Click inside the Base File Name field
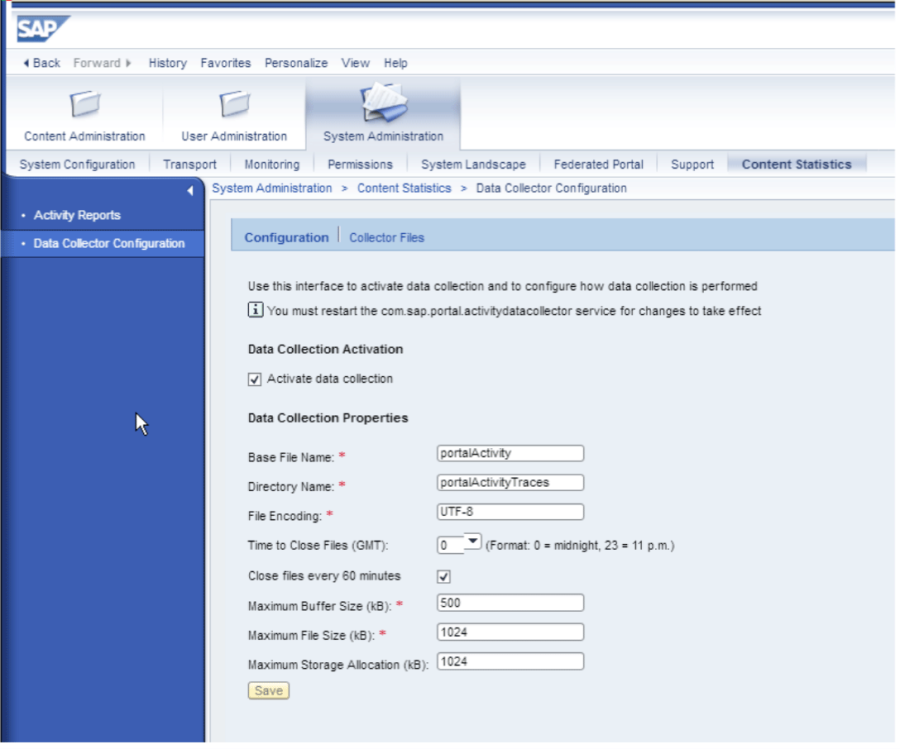 click(510, 452)
